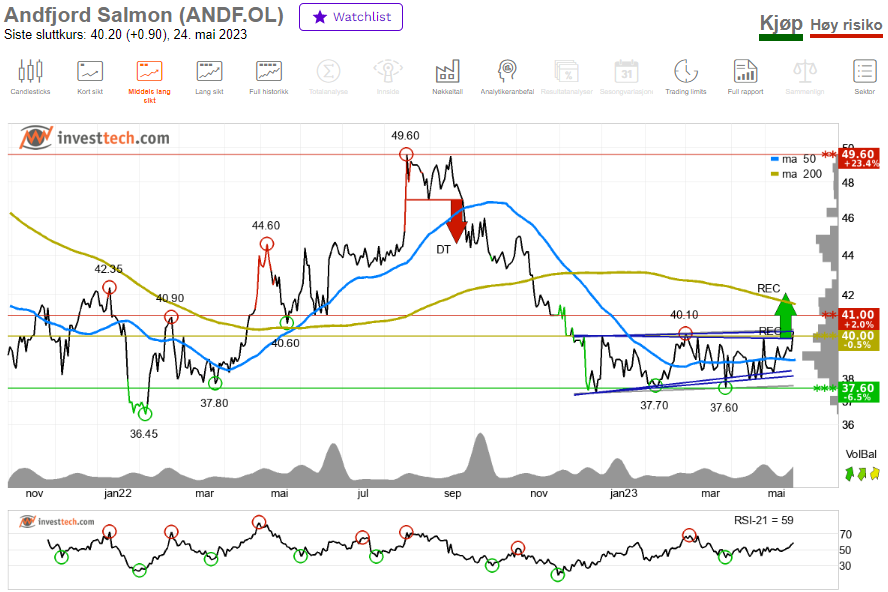Viewport: 888px width, 592px height.
Task: Click the Sesongvariasjoner calendar icon
Action: (626, 76)
